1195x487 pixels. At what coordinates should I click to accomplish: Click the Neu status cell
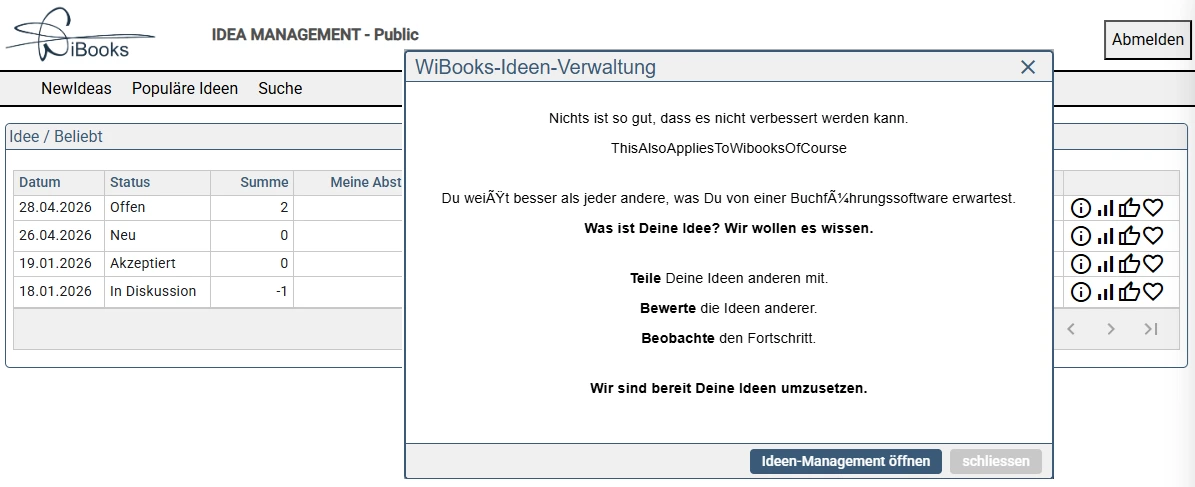(157, 235)
